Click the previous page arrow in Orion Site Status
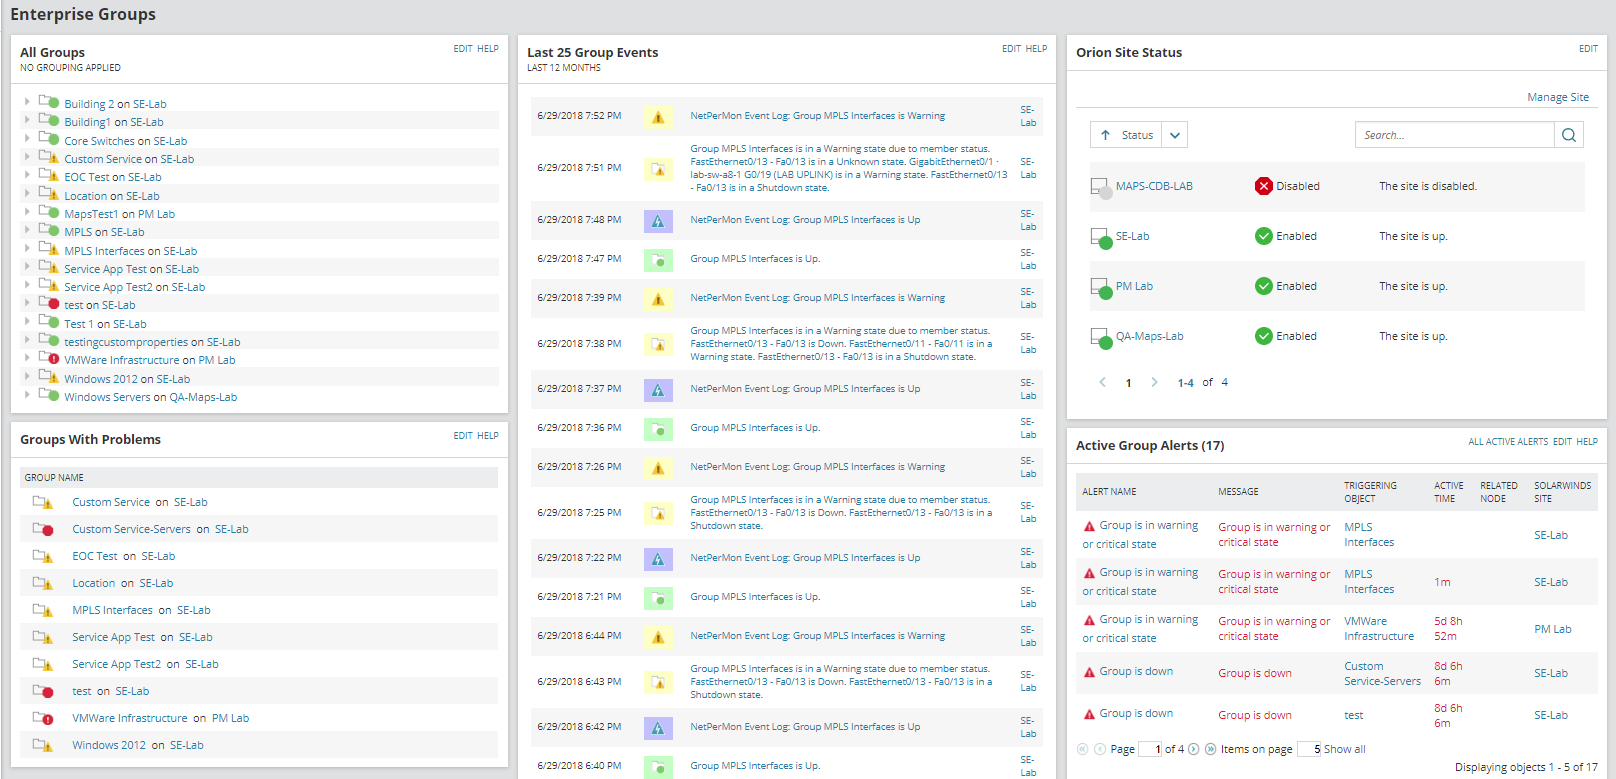Viewport: 1616px width, 779px height. (x=1103, y=382)
